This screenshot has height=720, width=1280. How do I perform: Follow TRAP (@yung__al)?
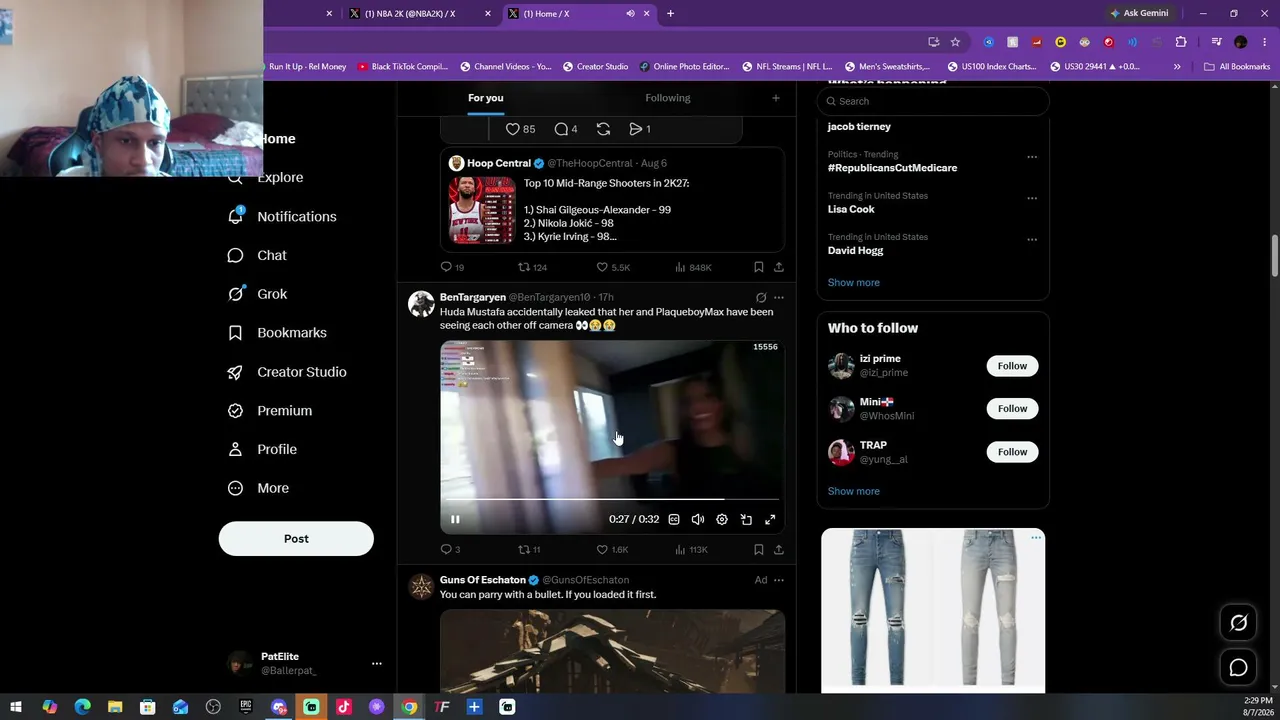(x=1012, y=452)
